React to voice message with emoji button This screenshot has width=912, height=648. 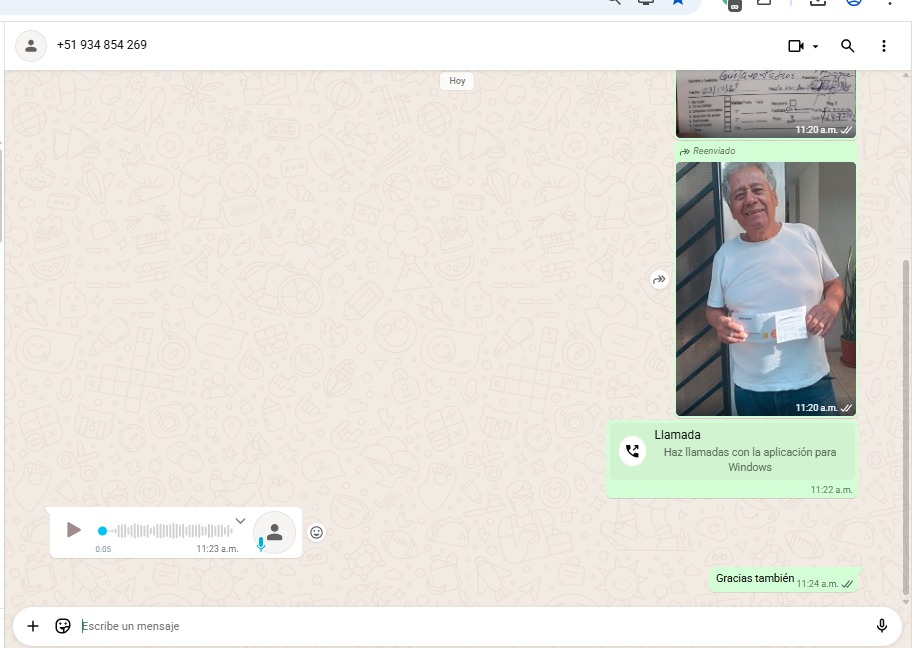click(316, 532)
